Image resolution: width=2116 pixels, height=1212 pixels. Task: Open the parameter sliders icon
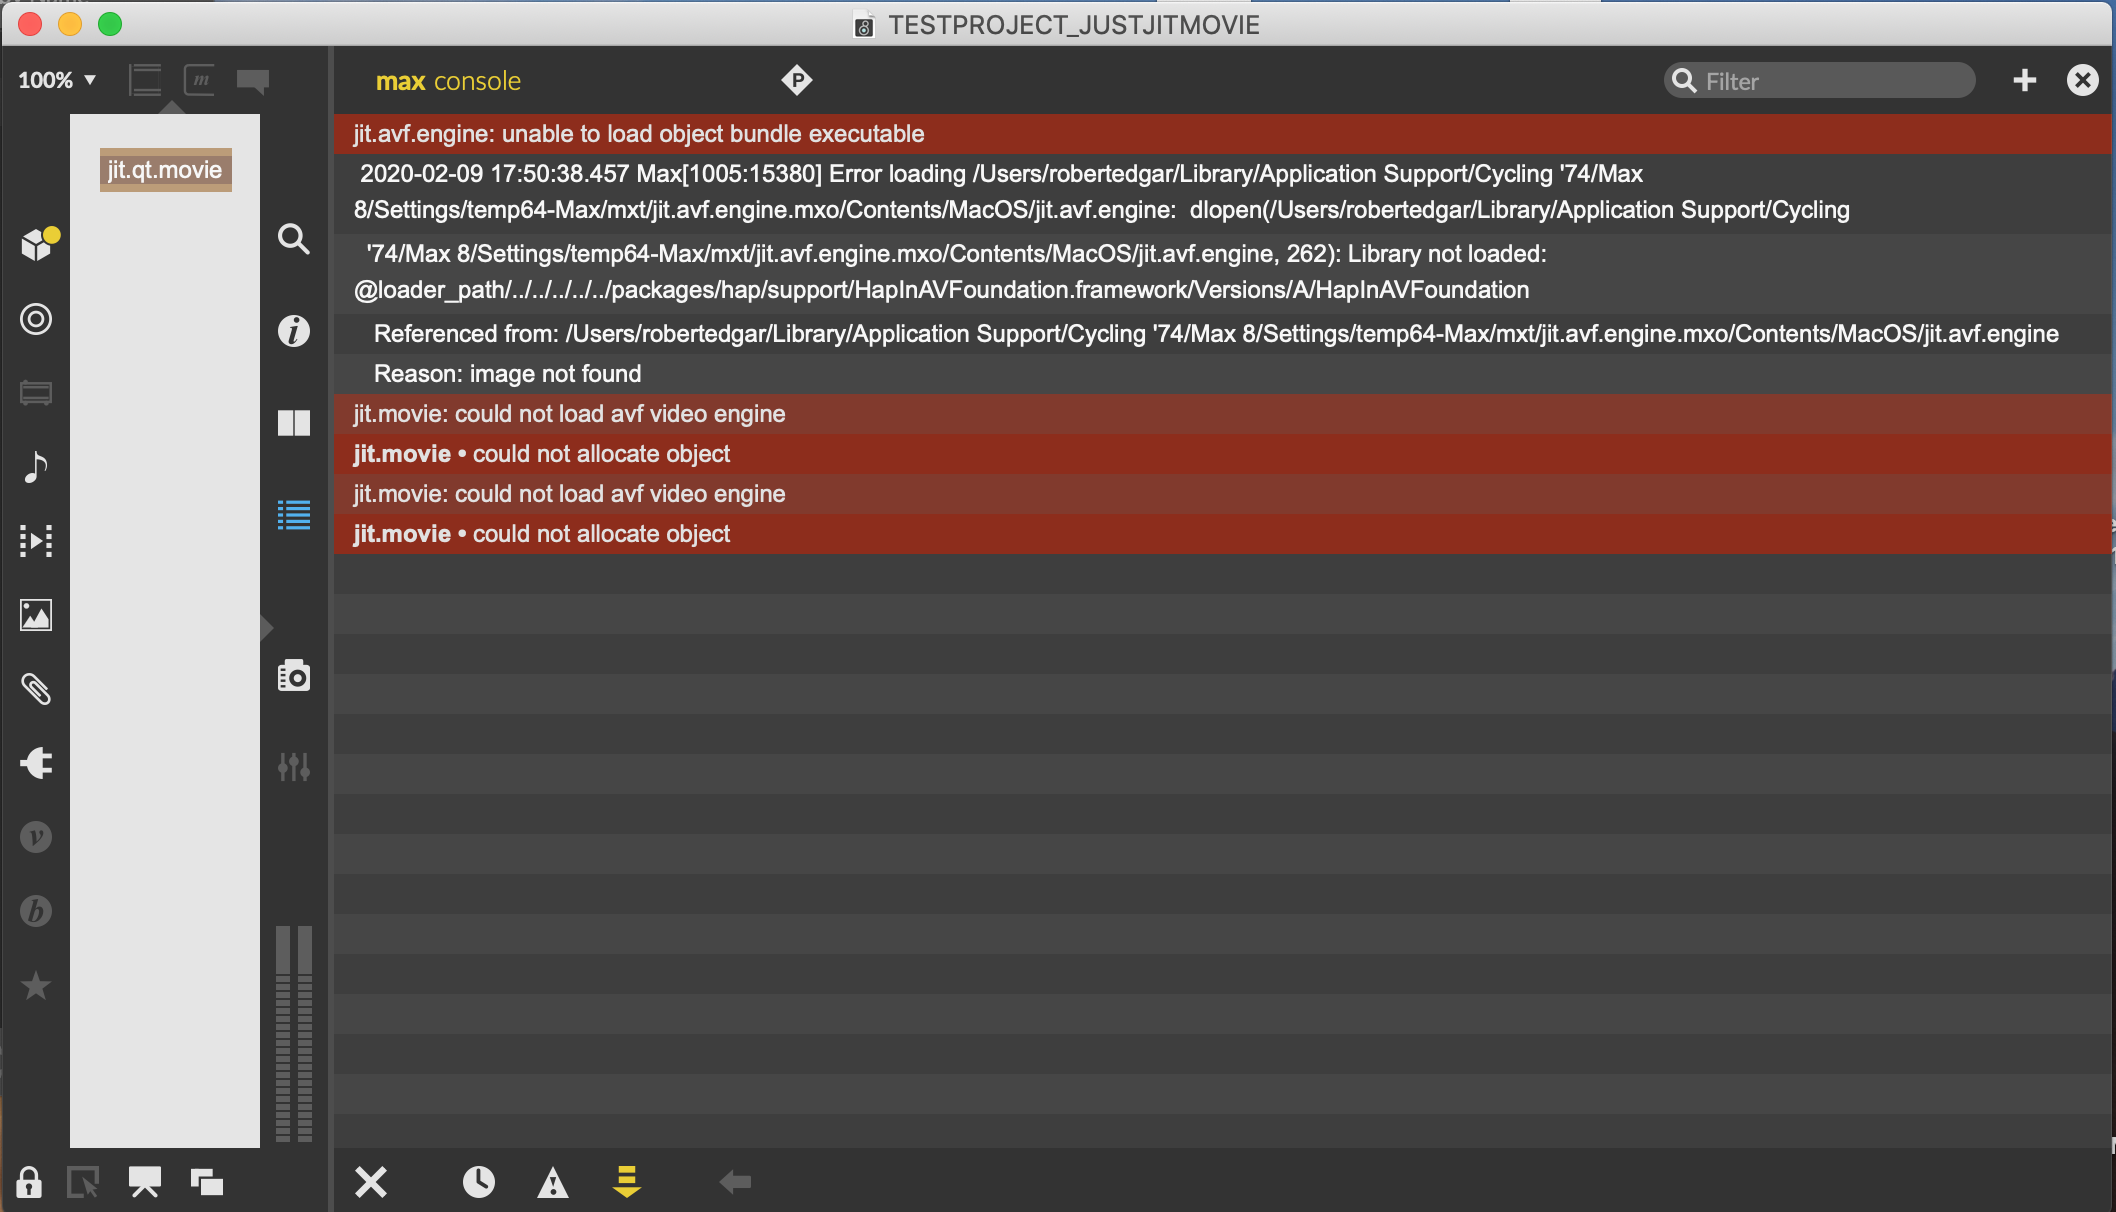click(x=294, y=767)
